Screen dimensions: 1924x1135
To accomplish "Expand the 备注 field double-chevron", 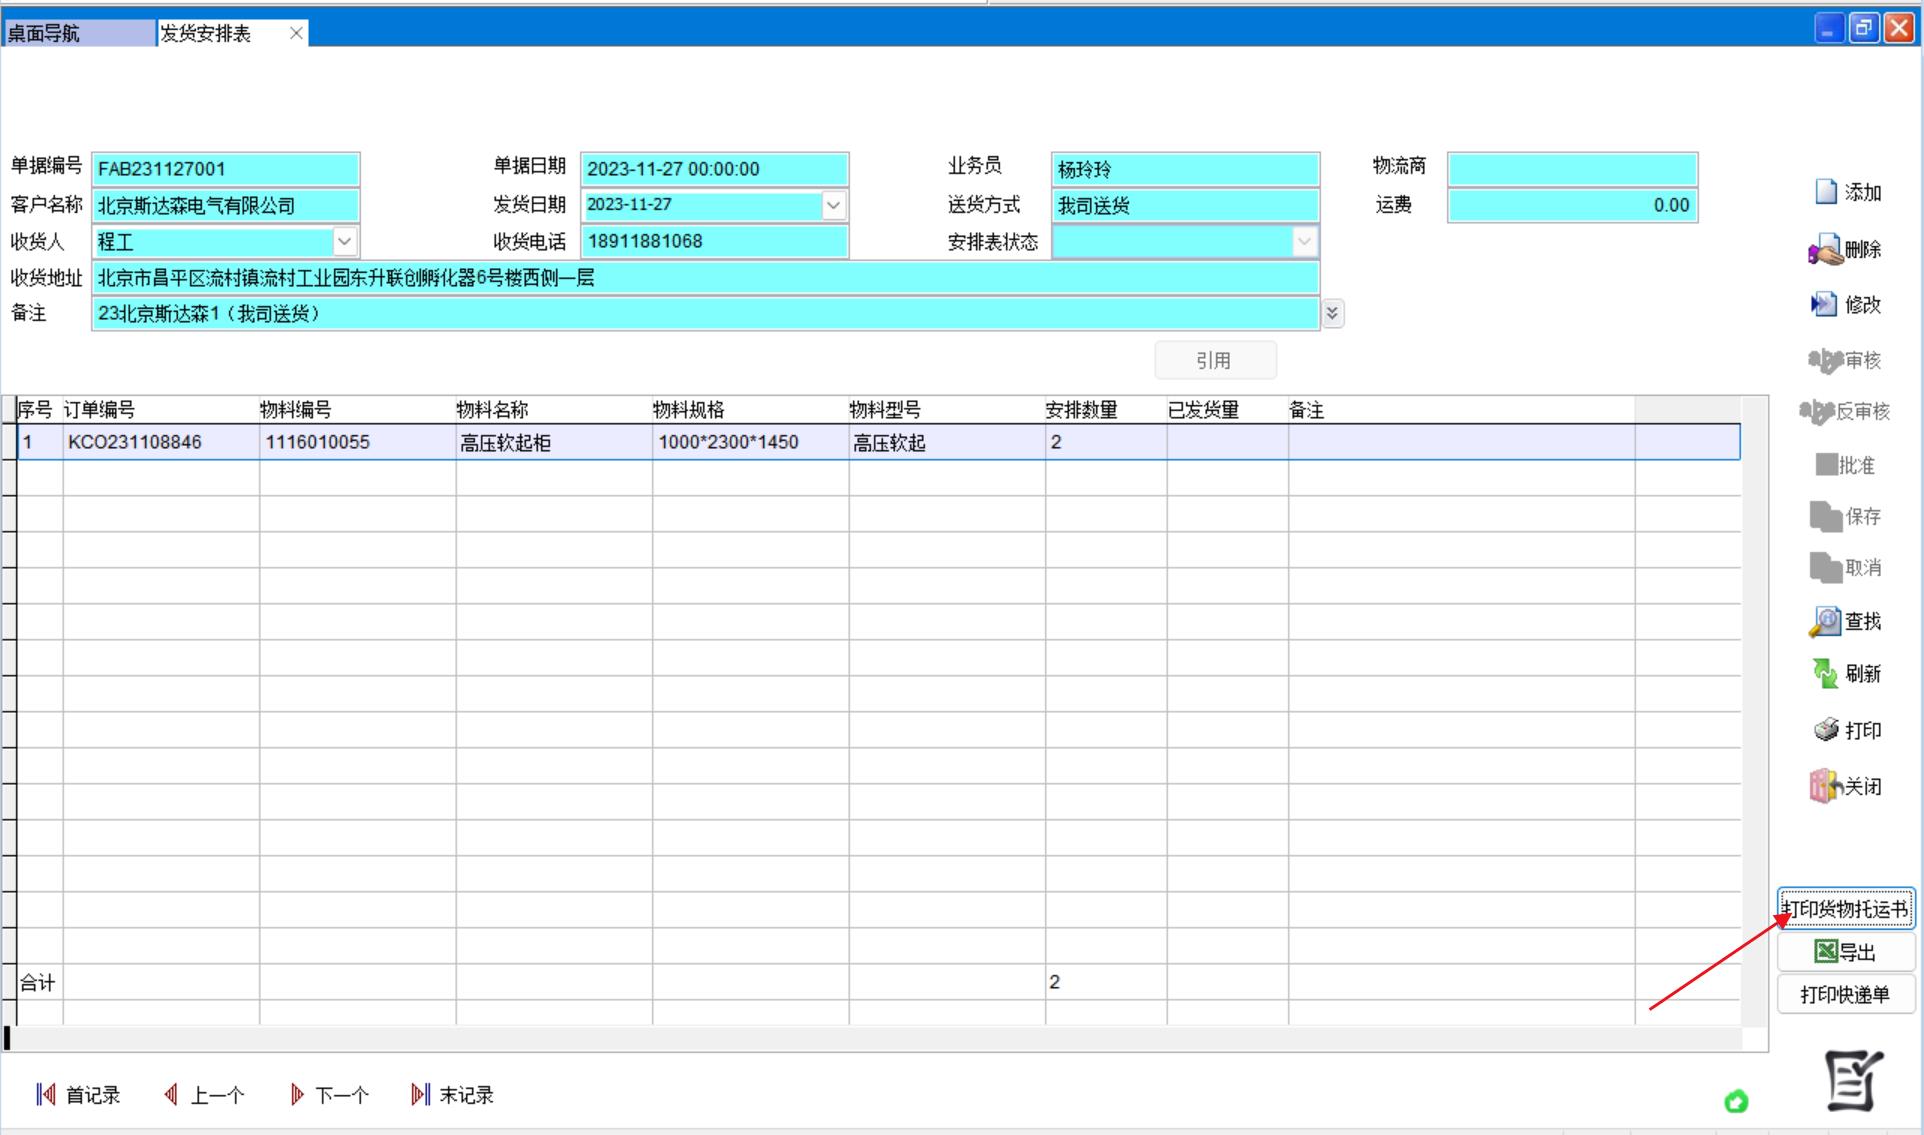I will point(1332,313).
